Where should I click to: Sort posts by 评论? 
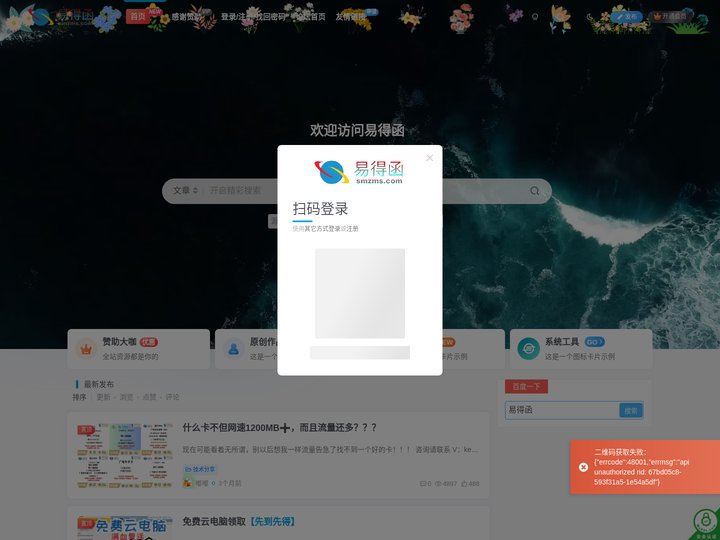(172, 397)
